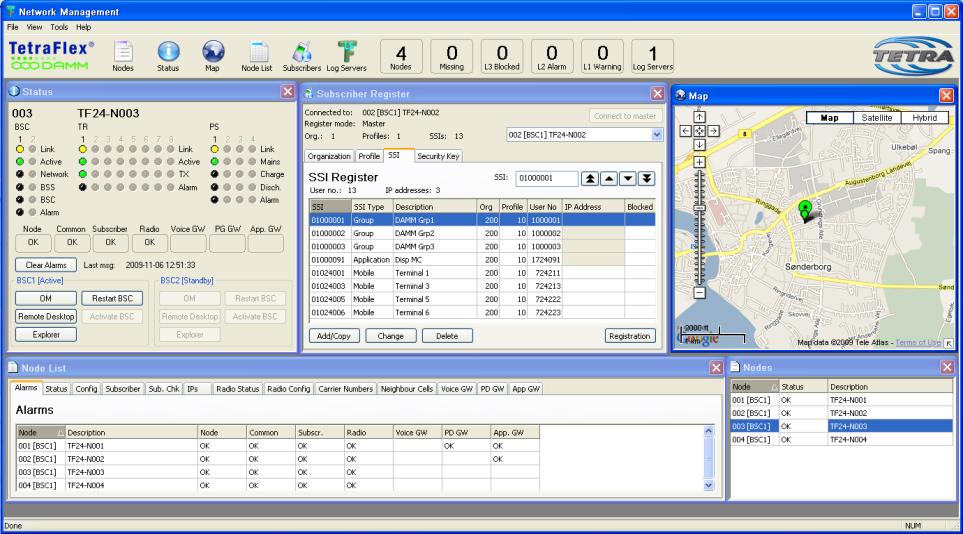This screenshot has height=534, width=963.
Task: Open the Log Servers toolbar icon
Action: click(346, 57)
